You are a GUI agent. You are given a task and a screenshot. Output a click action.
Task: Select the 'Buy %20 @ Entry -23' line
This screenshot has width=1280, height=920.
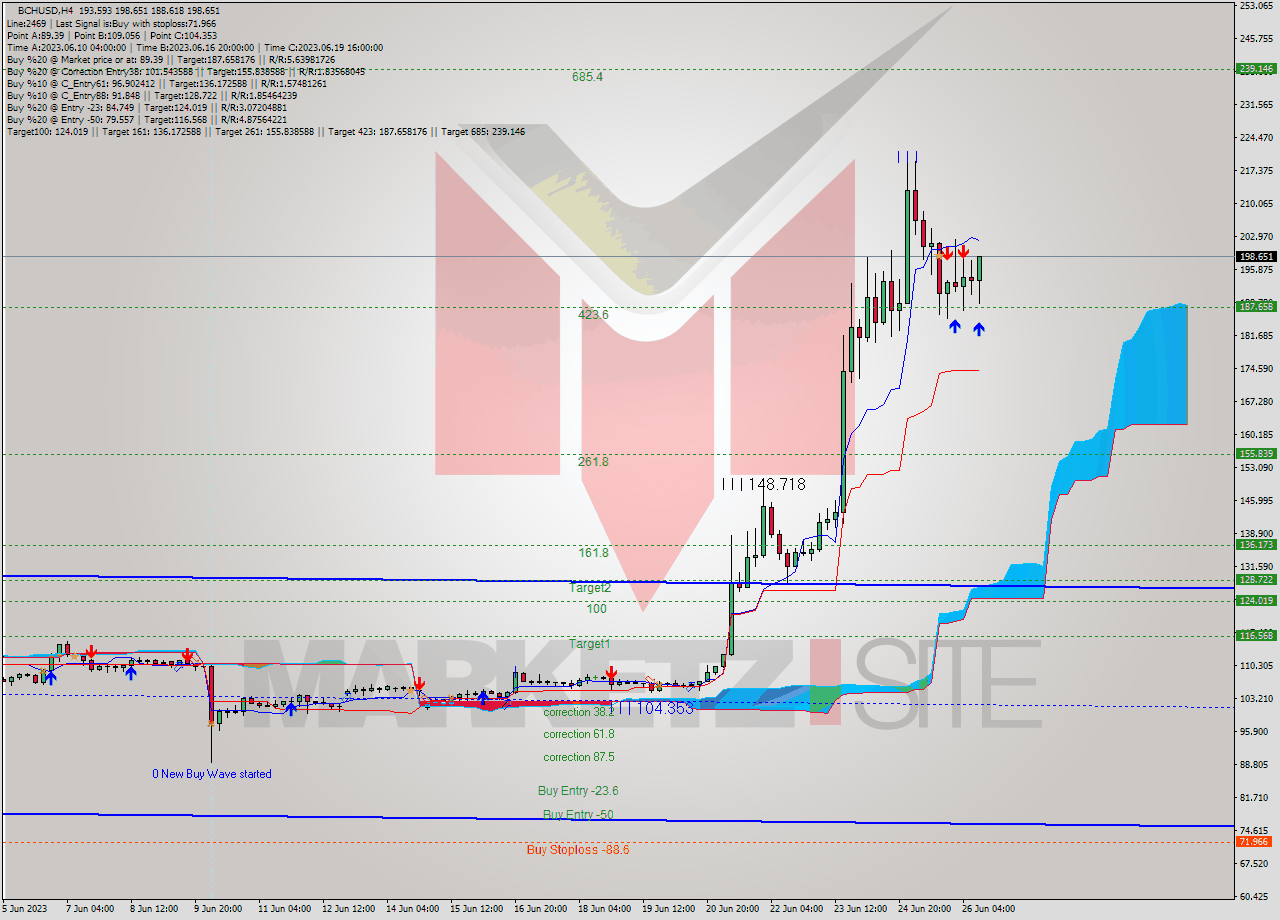(147, 108)
